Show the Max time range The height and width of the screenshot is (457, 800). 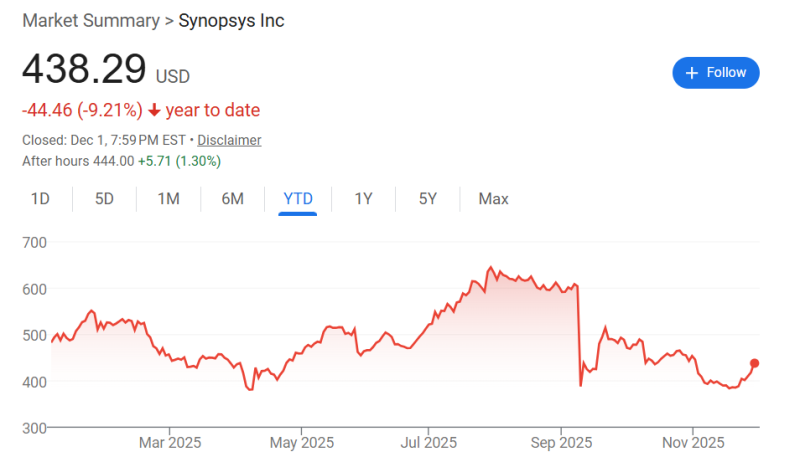493,199
